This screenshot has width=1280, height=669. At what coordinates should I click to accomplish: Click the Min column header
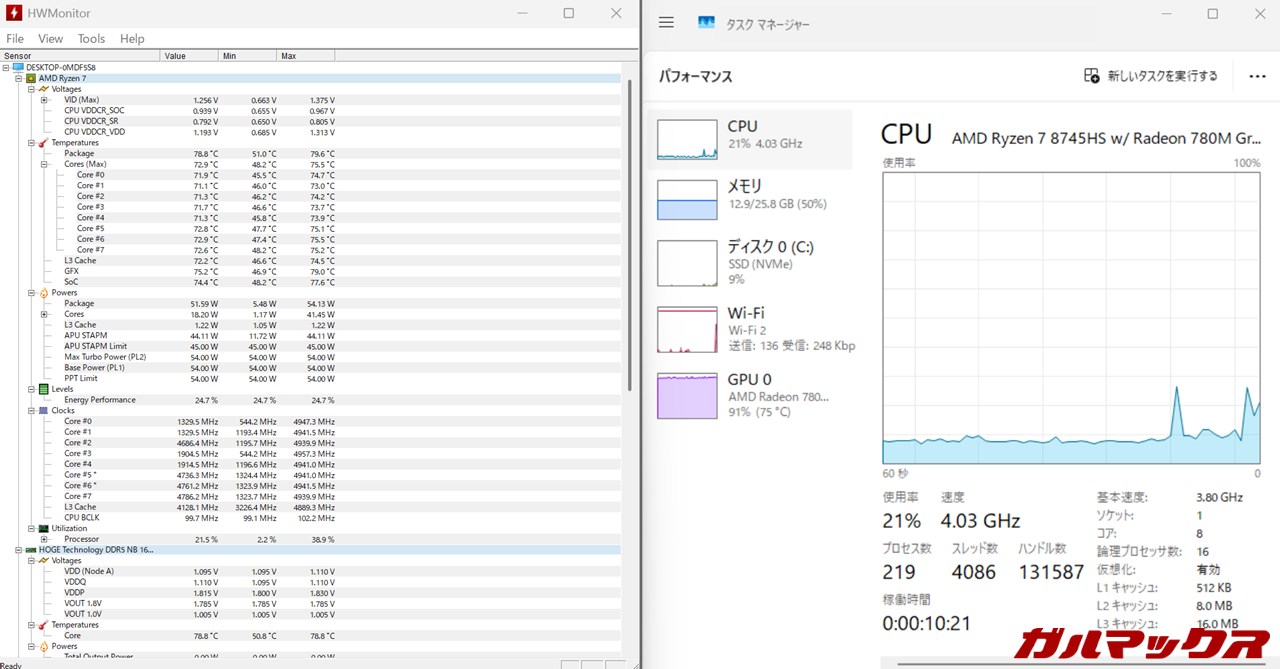(x=247, y=56)
